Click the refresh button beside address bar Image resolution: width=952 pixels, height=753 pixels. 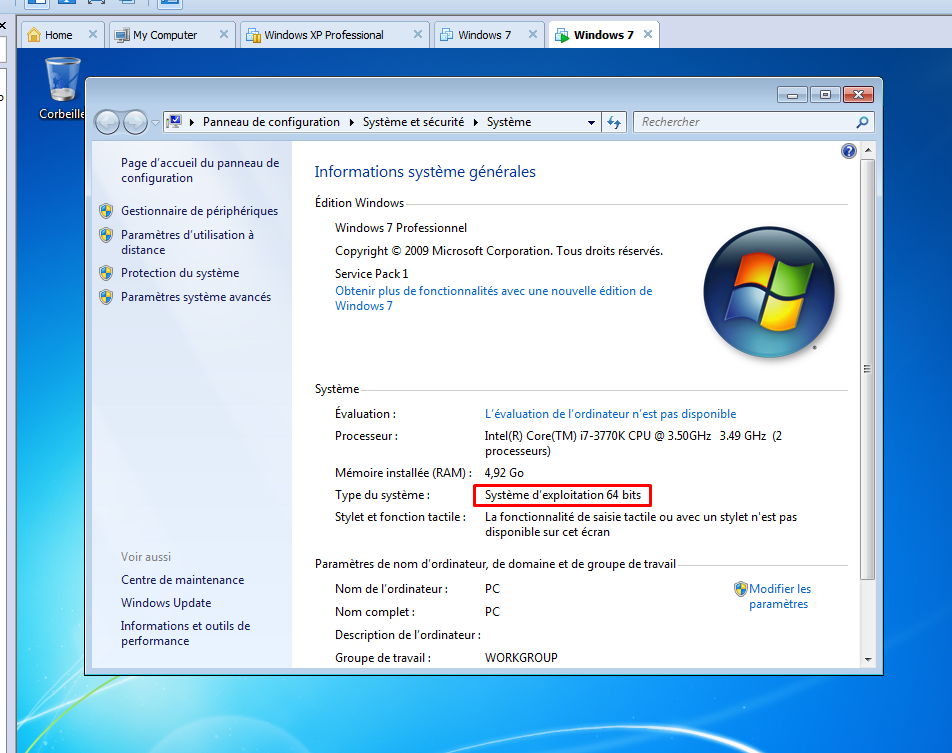(x=614, y=122)
